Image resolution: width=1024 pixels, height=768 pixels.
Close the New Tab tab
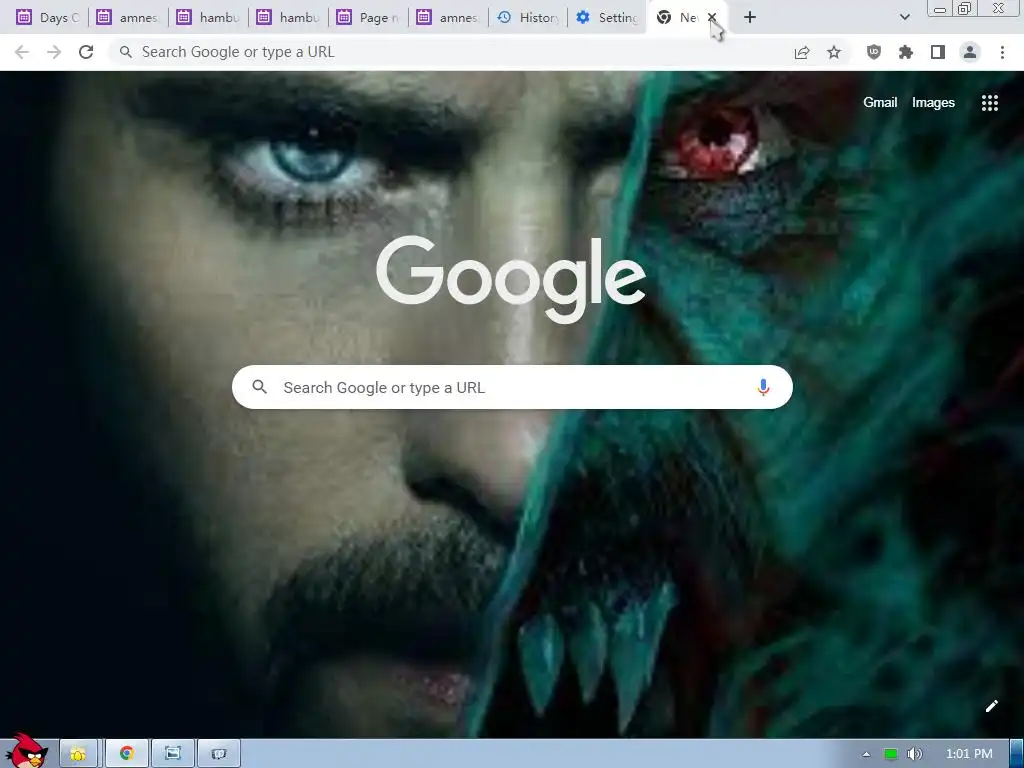(712, 18)
